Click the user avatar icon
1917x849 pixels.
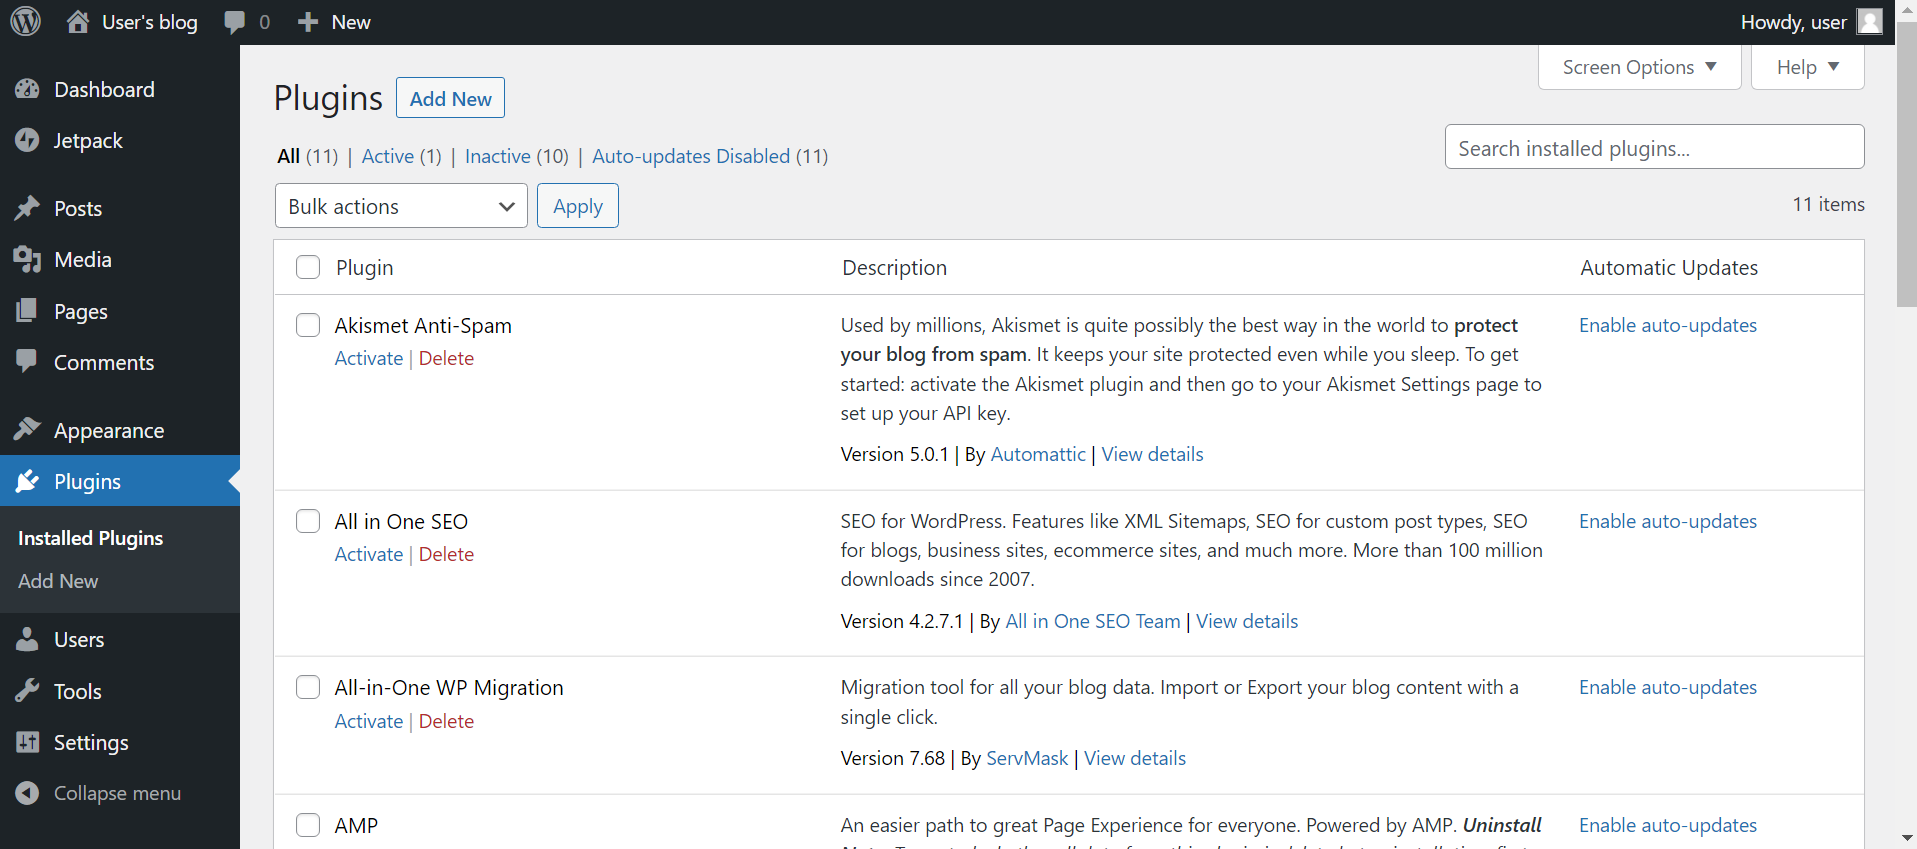(1869, 21)
